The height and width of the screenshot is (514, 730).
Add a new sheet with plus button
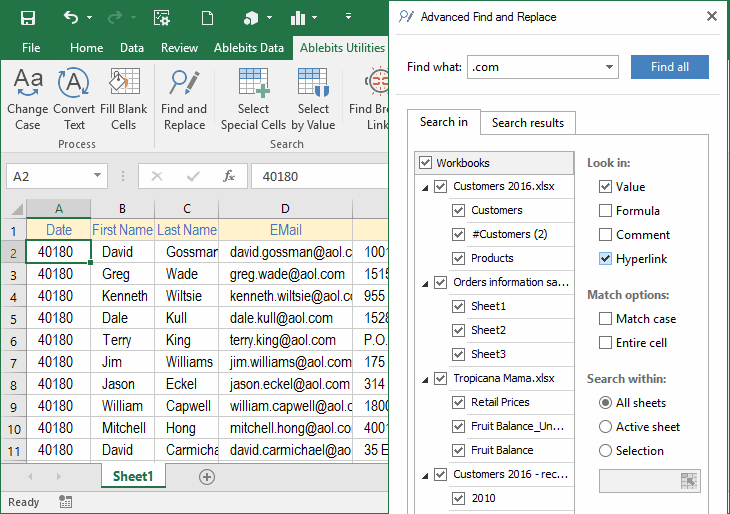207,477
